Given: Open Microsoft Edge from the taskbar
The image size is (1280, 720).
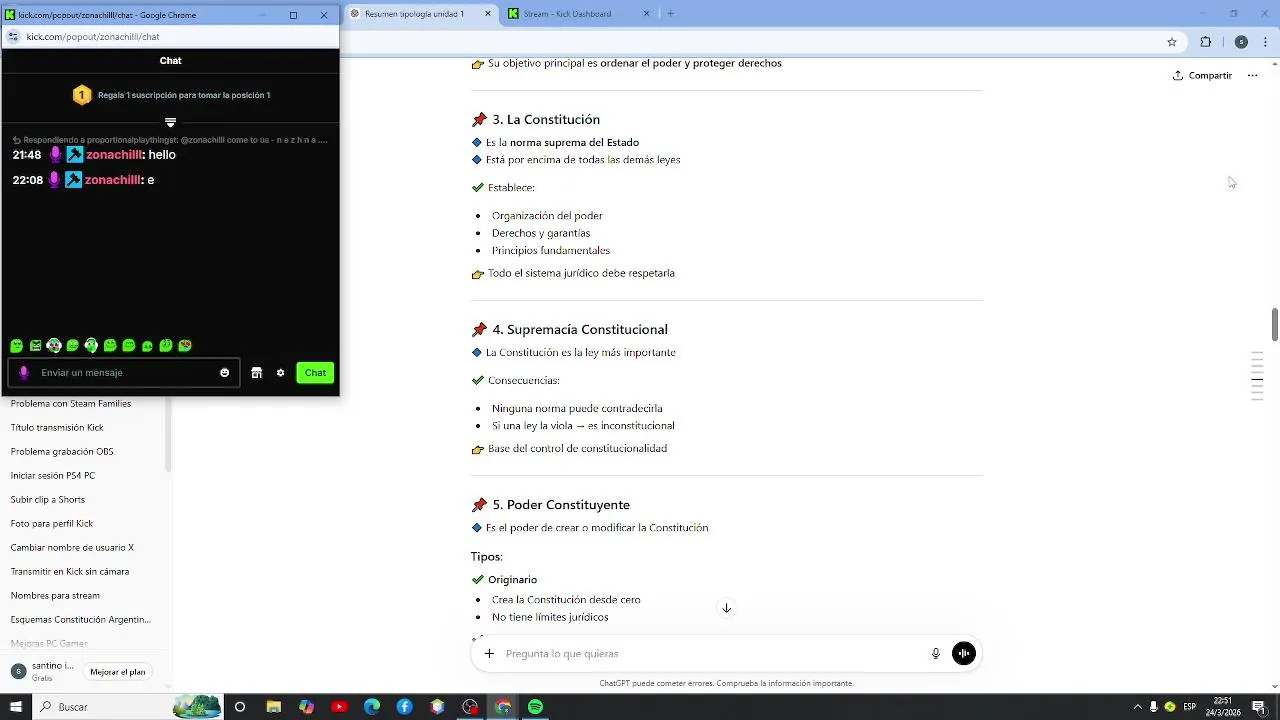Looking at the screenshot, I should pyautogui.click(x=372, y=707).
